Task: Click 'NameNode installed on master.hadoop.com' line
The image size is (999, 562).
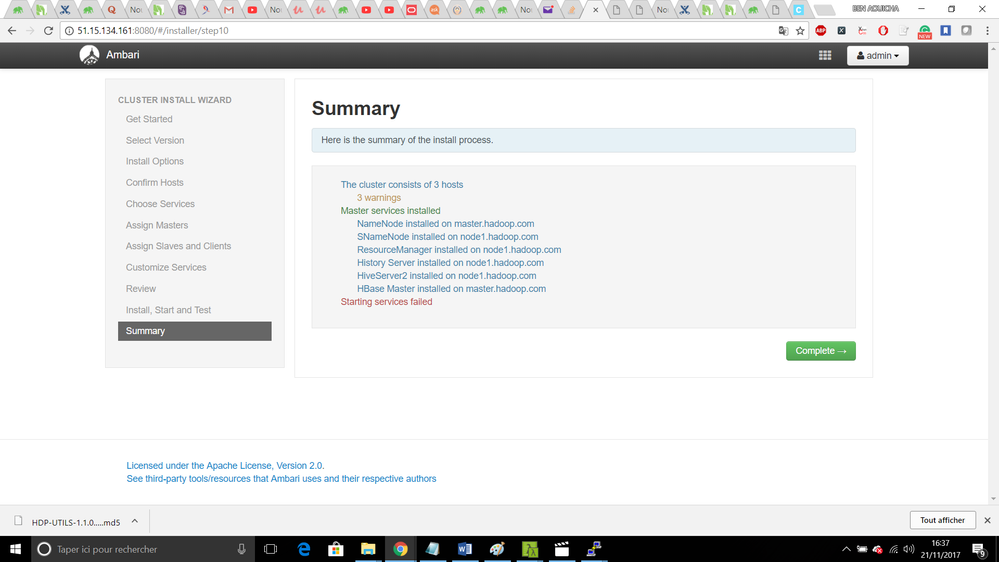Action: (x=445, y=224)
